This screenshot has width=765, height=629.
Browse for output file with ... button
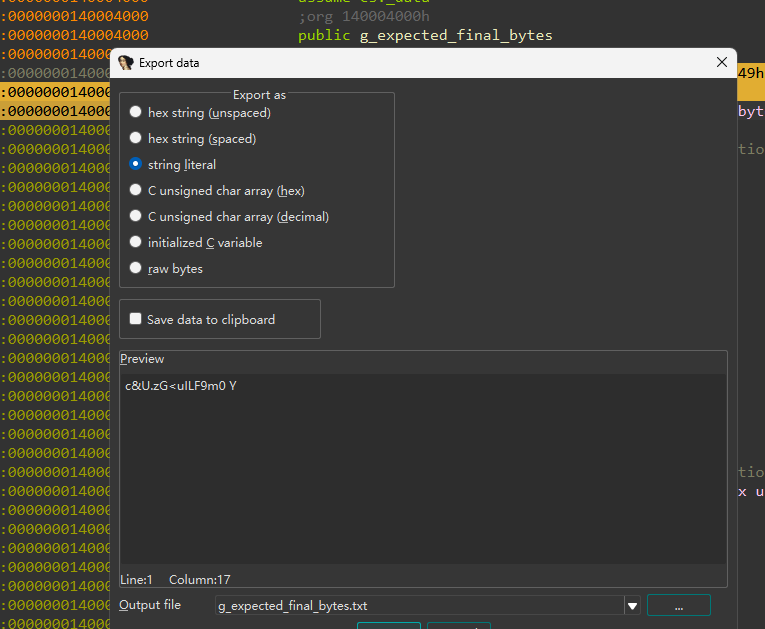679,606
